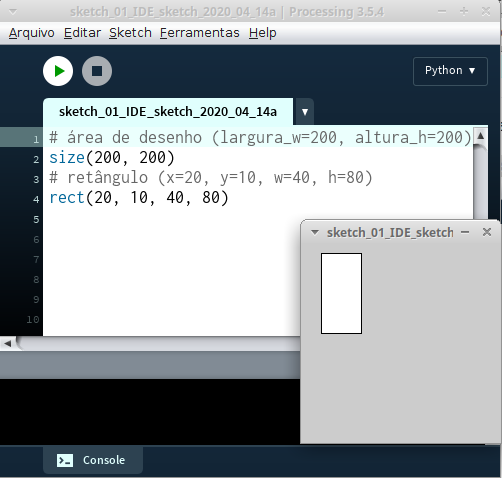The height and width of the screenshot is (478, 502).
Task: Open the sketch output window menu triangle
Action: point(315,232)
